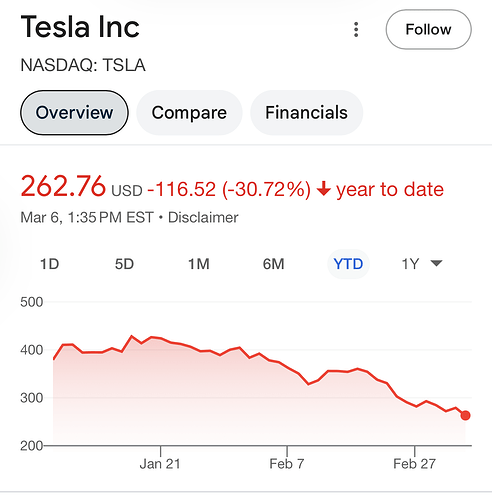Select the YTD time range
The width and height of the screenshot is (492, 500).
(348, 264)
